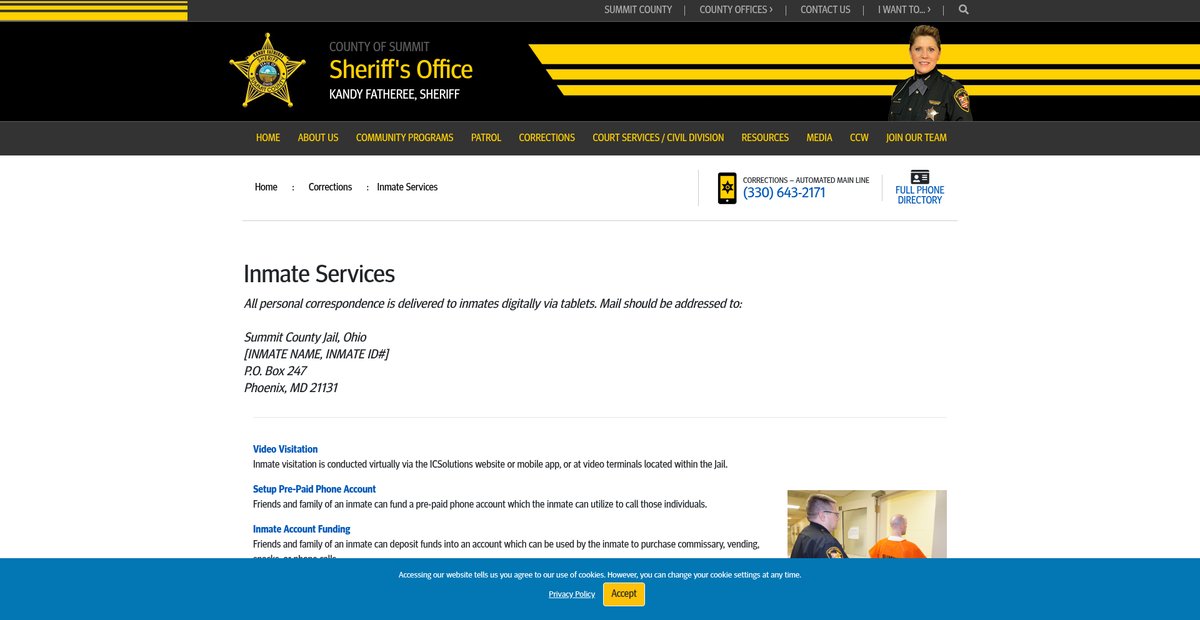Click the Sheriff's Office title text
The width and height of the screenshot is (1200, 620).
pyautogui.click(x=401, y=69)
